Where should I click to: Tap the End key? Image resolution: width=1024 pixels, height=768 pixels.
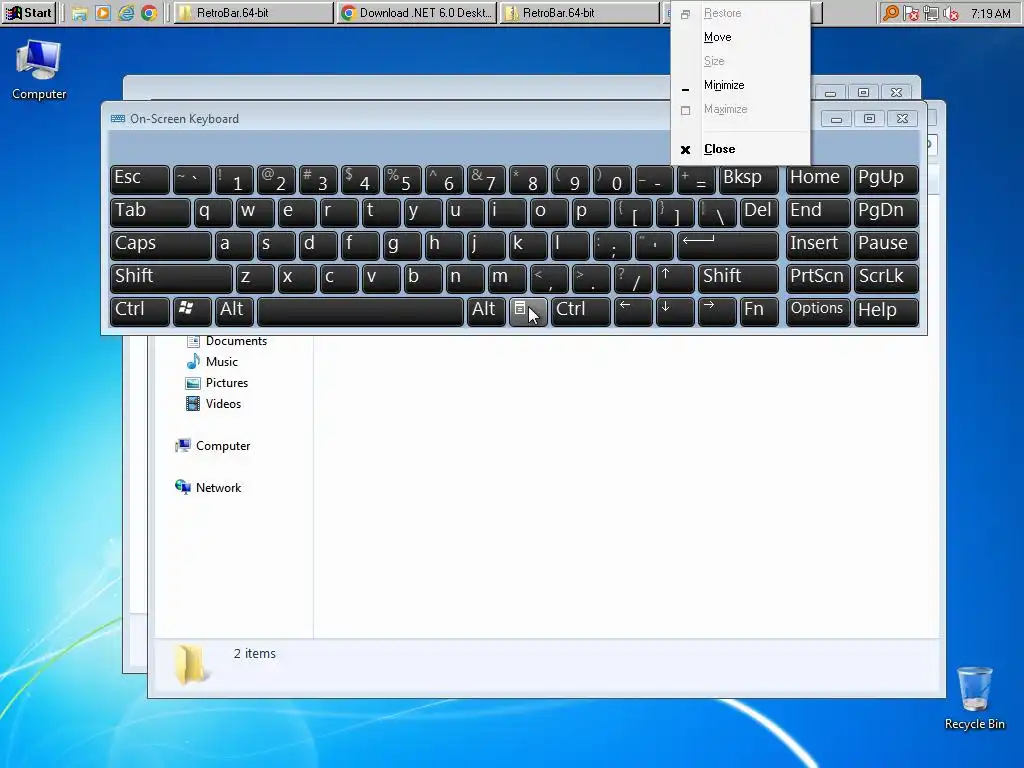pyautogui.click(x=818, y=212)
